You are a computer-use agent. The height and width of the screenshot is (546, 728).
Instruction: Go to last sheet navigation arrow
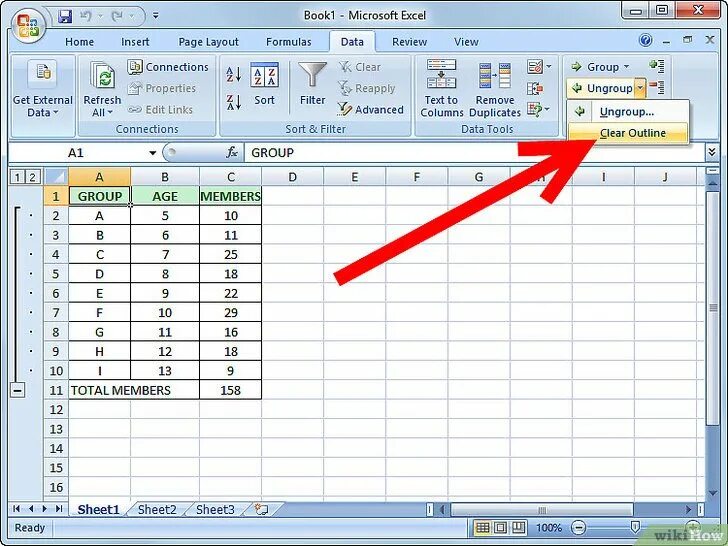click(59, 509)
